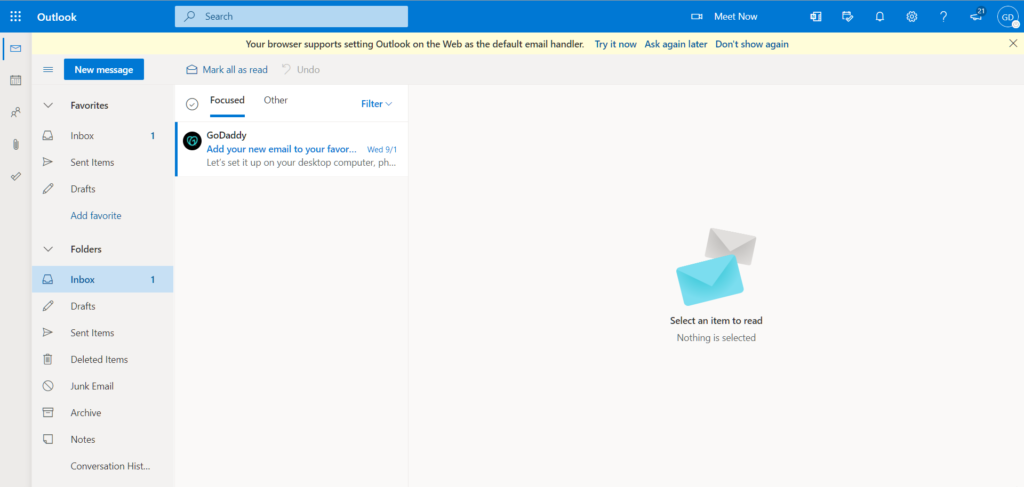Click the Add favorite link
Viewport: 1024px width, 487px height.
pyautogui.click(x=96, y=215)
